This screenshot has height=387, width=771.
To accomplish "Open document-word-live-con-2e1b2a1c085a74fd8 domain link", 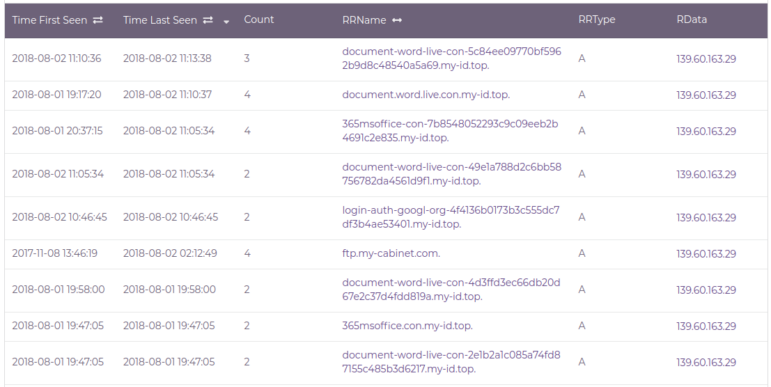I will tap(451, 362).
